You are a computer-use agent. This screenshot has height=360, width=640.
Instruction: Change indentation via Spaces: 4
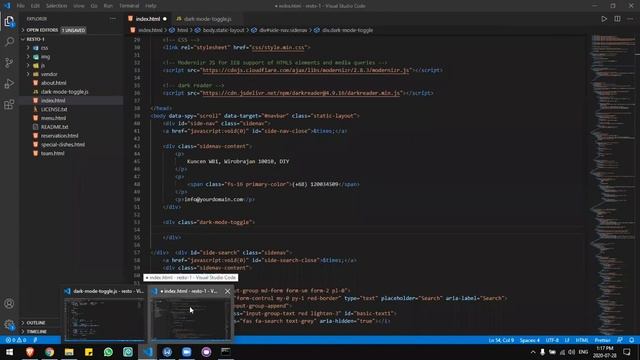tap(530, 340)
